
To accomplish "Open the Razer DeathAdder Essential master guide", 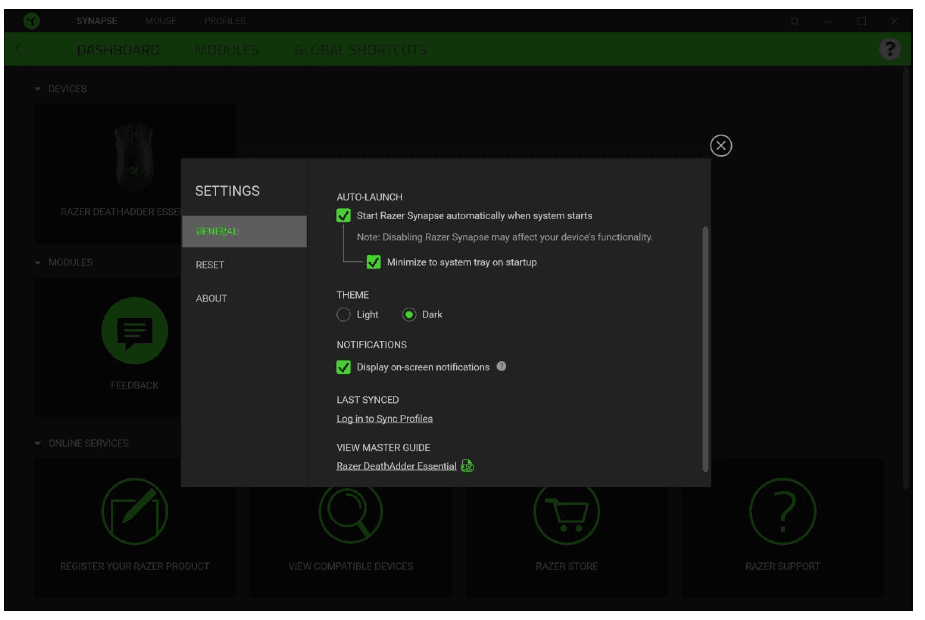I will [x=394, y=466].
